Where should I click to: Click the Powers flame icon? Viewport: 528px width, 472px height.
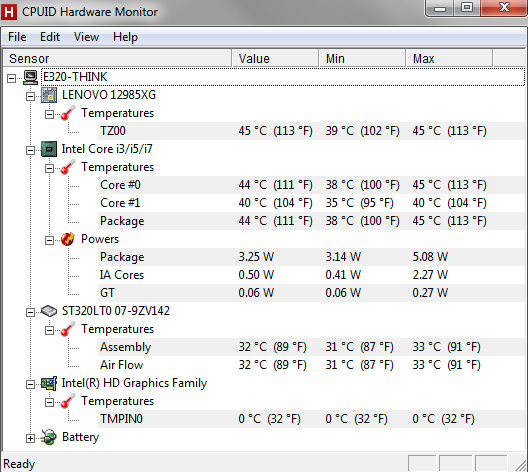(x=68, y=239)
